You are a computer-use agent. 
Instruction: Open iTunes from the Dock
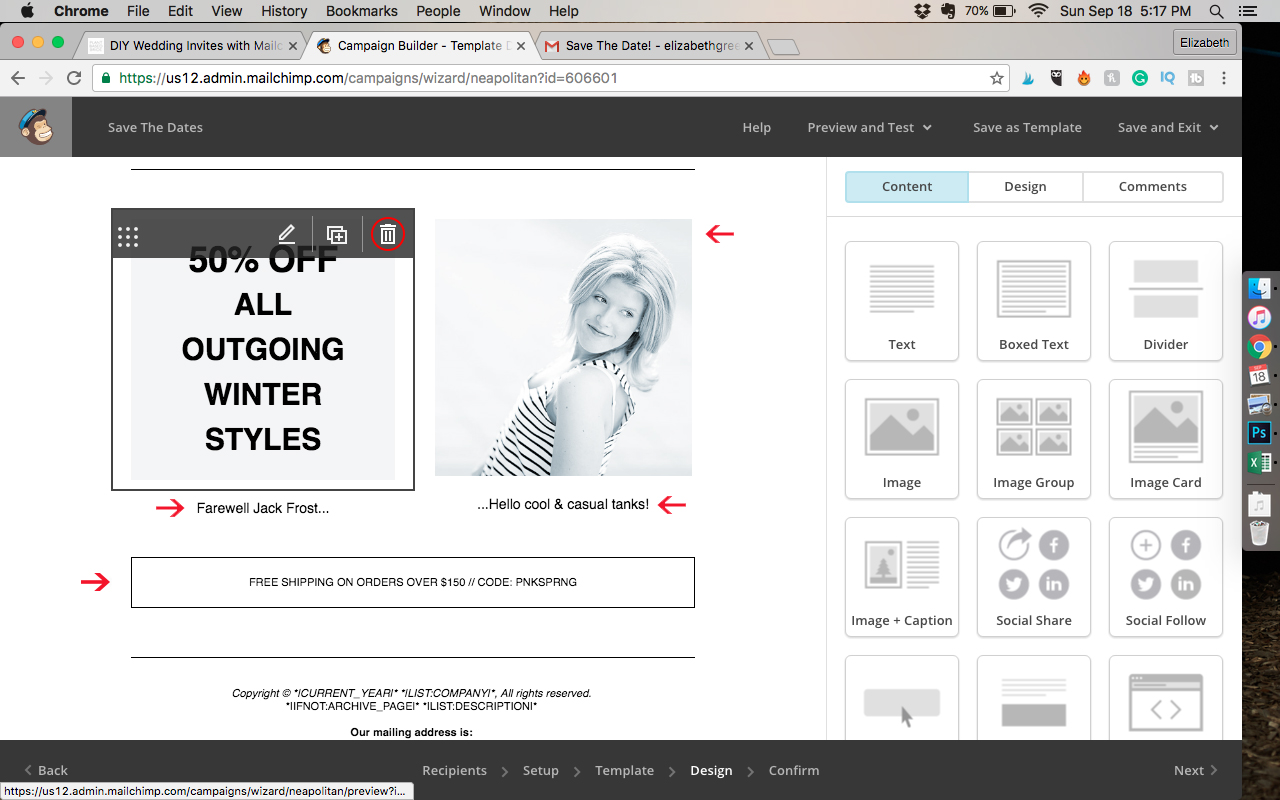pyautogui.click(x=1259, y=317)
